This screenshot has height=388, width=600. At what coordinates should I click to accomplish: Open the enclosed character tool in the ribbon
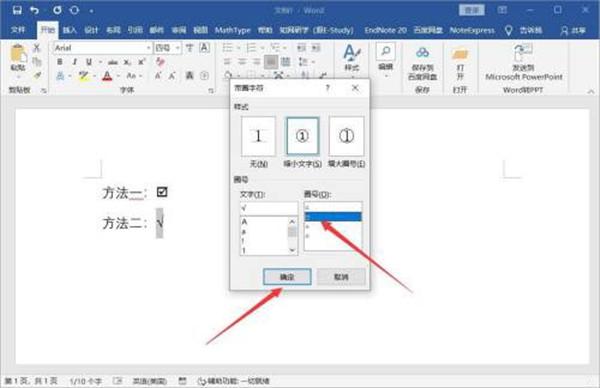coord(204,76)
